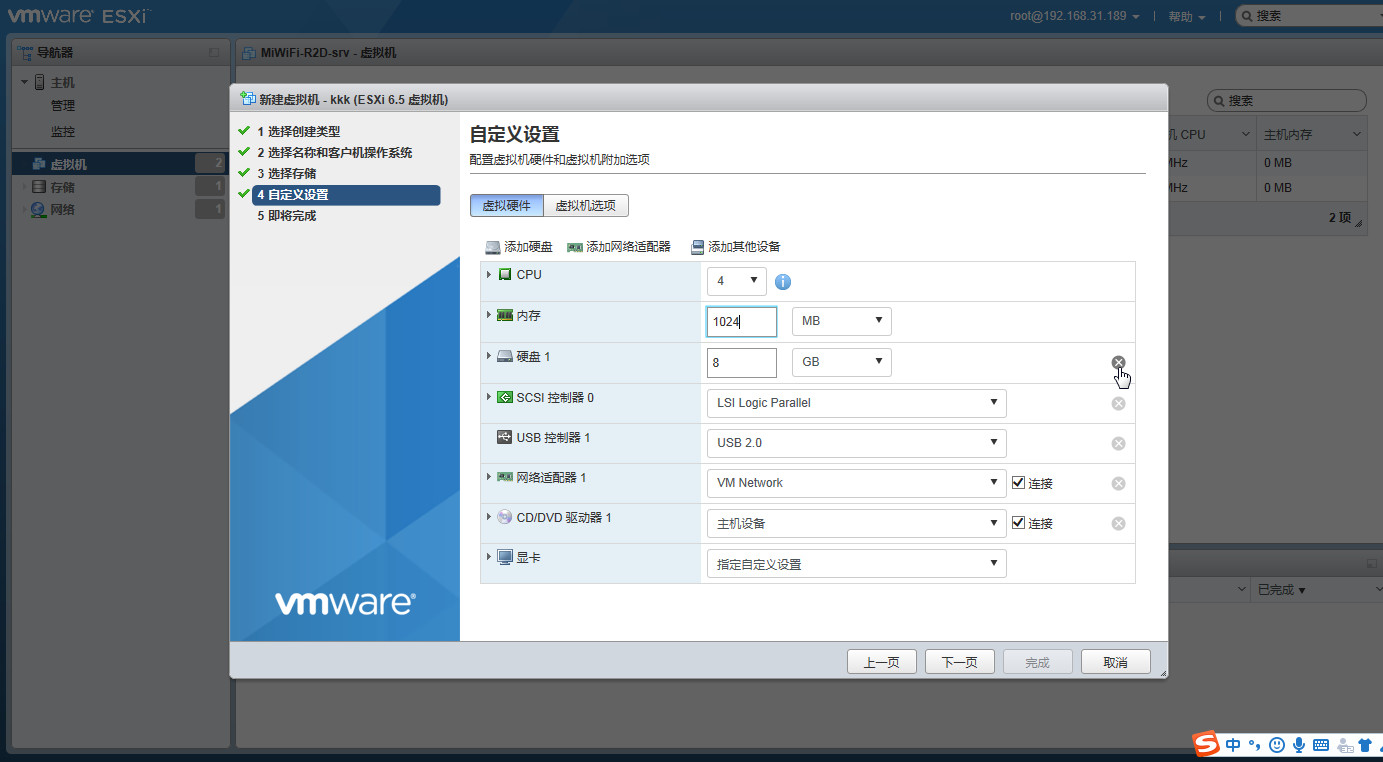Remove USB controller 1 with X icon
This screenshot has width=1383, height=762.
pyautogui.click(x=1118, y=443)
